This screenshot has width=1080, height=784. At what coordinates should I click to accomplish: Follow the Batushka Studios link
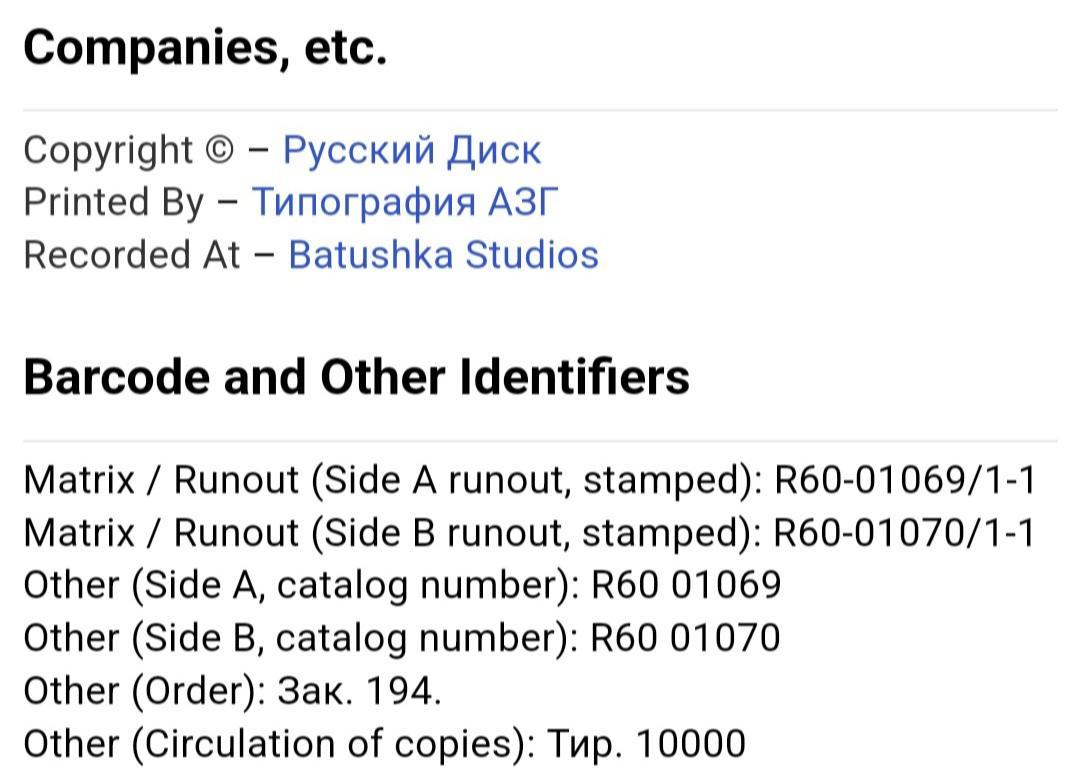pos(444,255)
